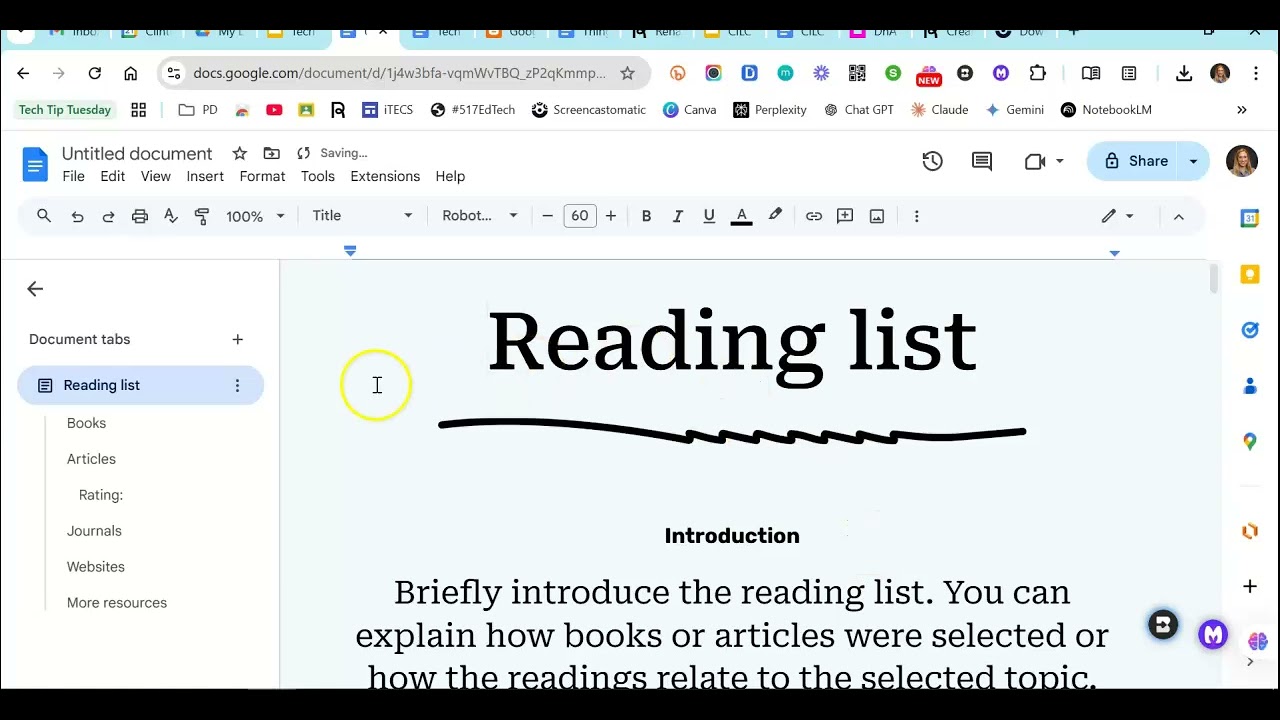Viewport: 1280px width, 720px height.
Task: Open Google Calendar side panel
Action: pos(1249,219)
